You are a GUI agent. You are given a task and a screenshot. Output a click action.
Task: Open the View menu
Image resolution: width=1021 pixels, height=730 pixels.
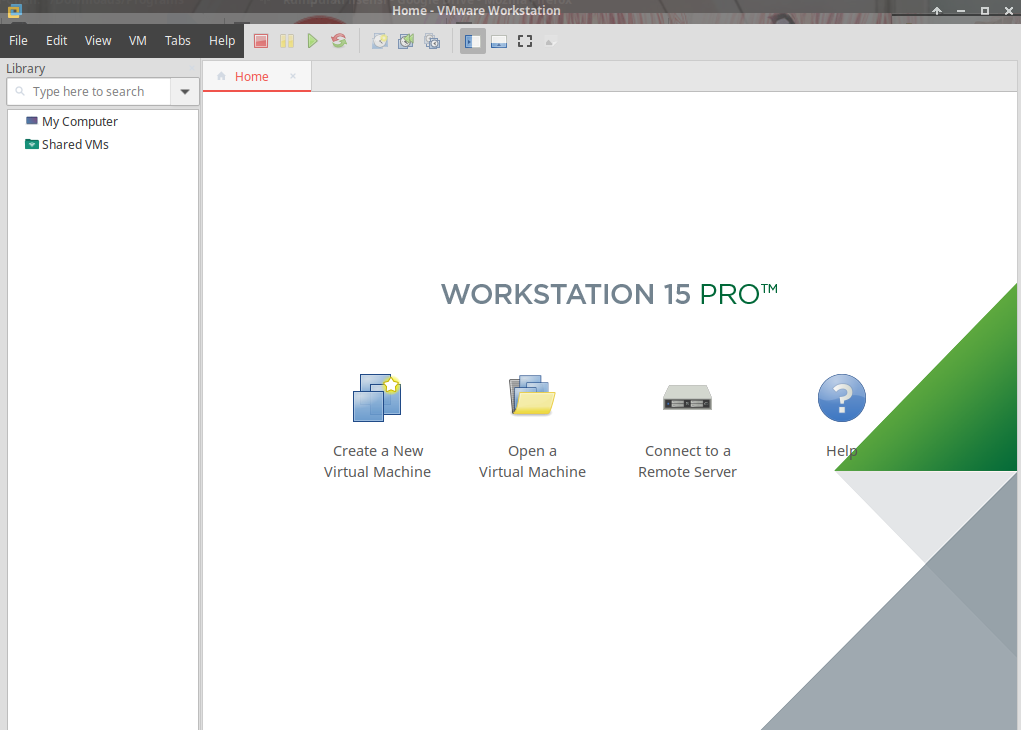[98, 40]
